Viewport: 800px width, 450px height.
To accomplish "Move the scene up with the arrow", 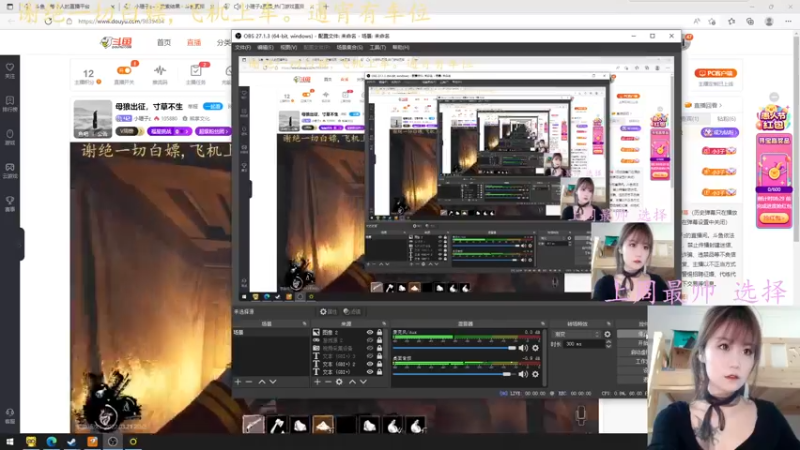I will pyautogui.click(x=262, y=382).
